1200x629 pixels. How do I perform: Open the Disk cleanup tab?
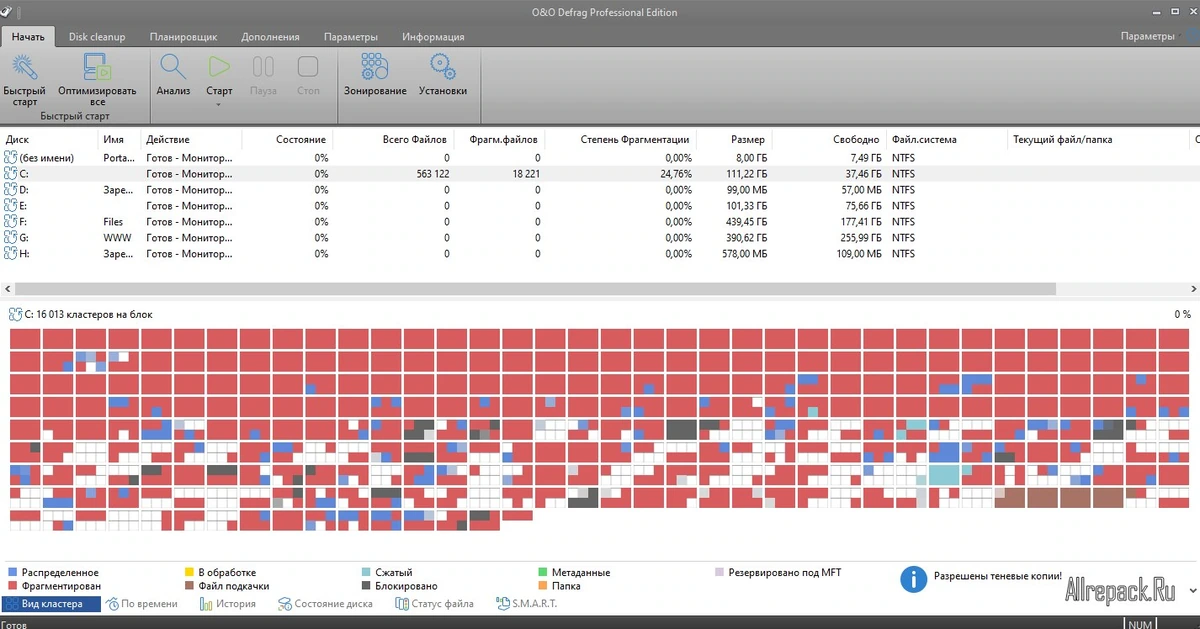97,37
